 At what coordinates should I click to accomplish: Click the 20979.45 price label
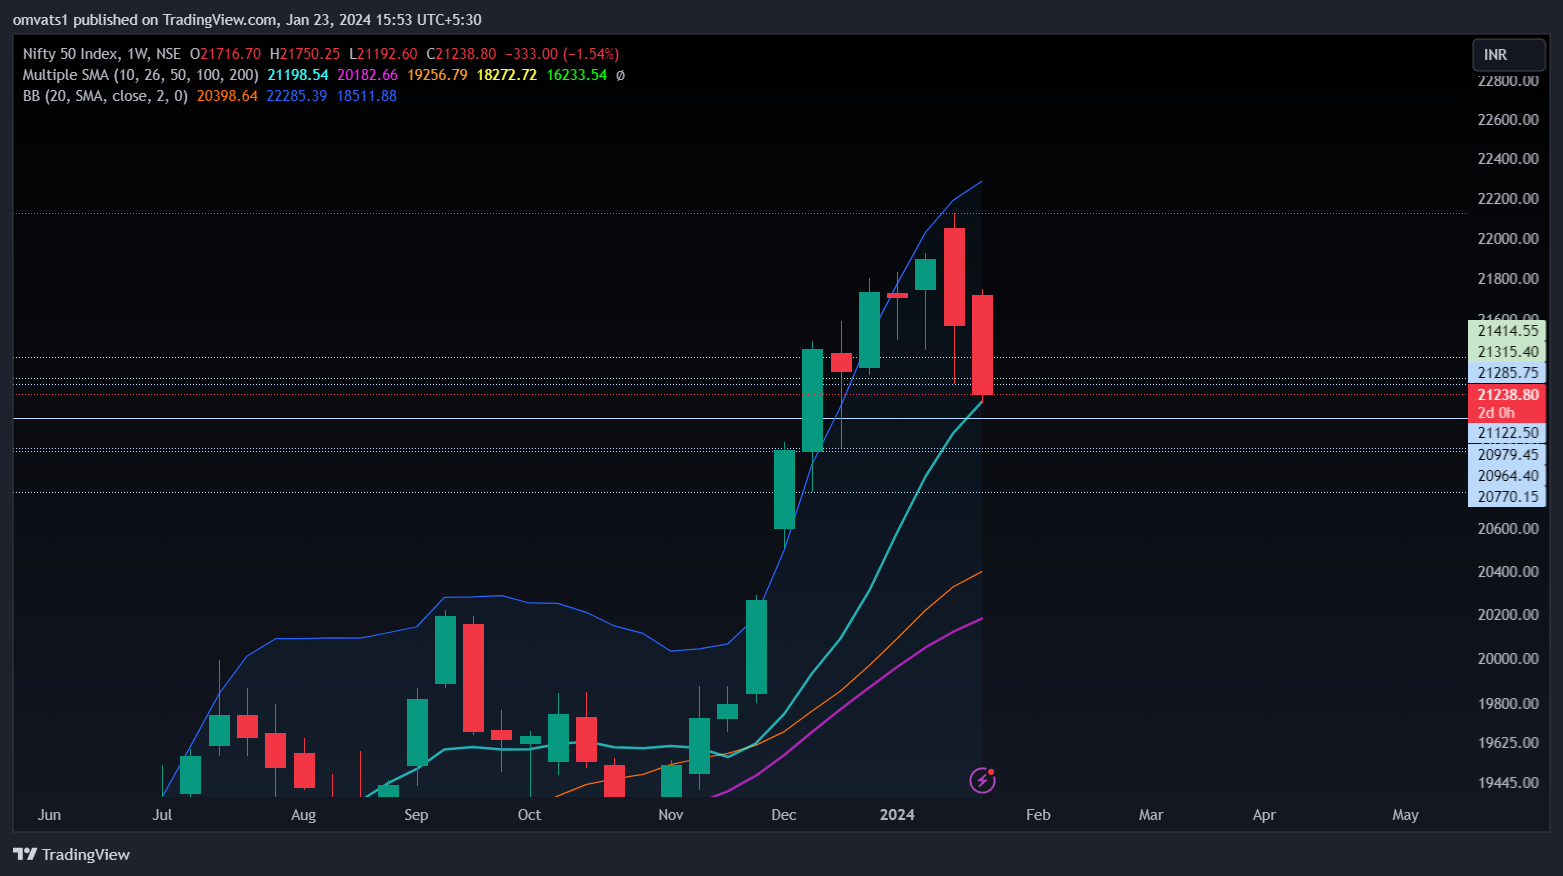1507,455
